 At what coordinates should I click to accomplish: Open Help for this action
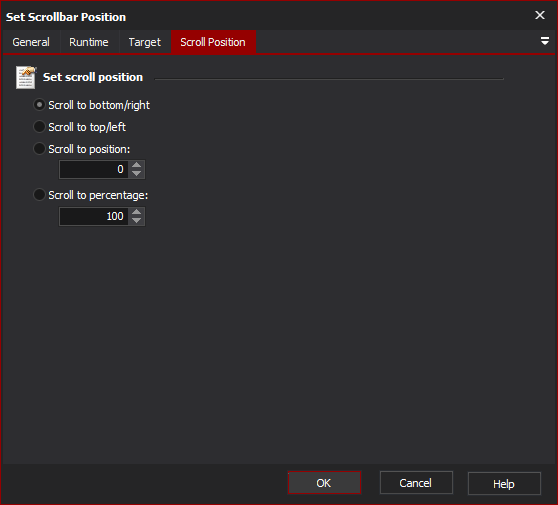[504, 484]
